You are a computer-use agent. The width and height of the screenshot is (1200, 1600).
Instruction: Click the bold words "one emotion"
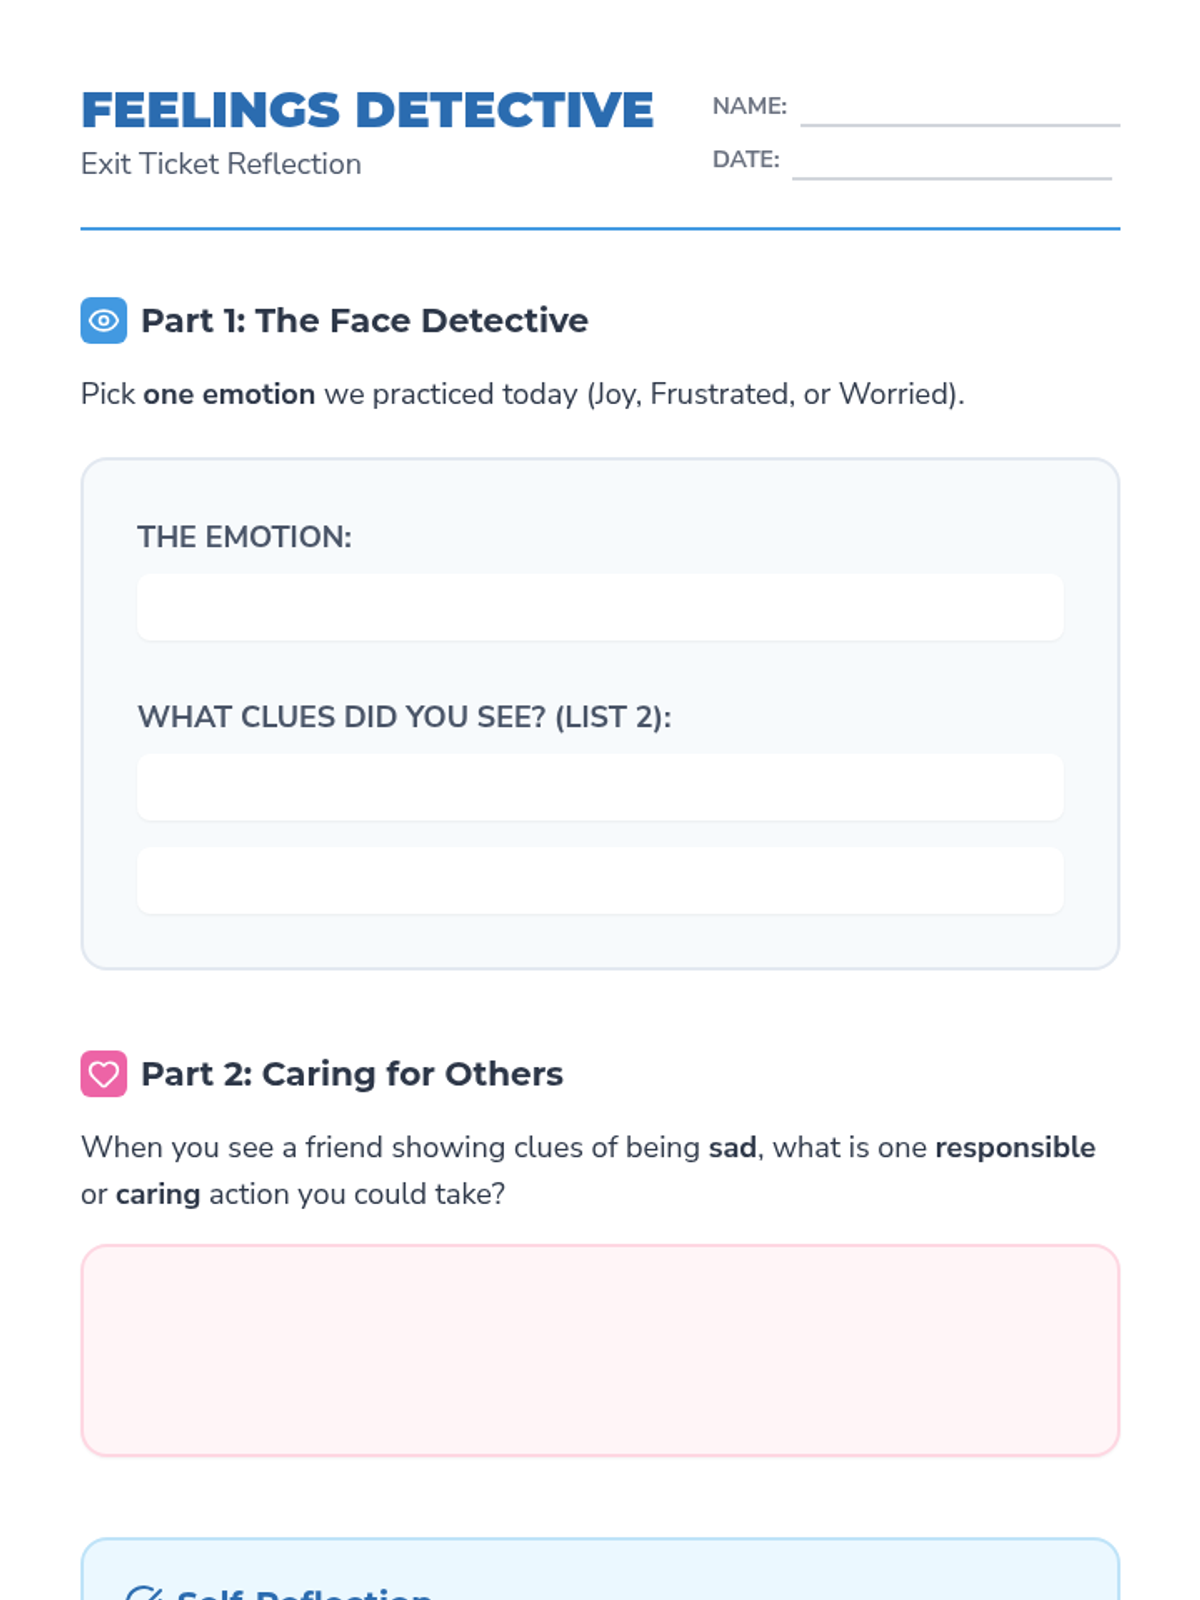(x=229, y=395)
